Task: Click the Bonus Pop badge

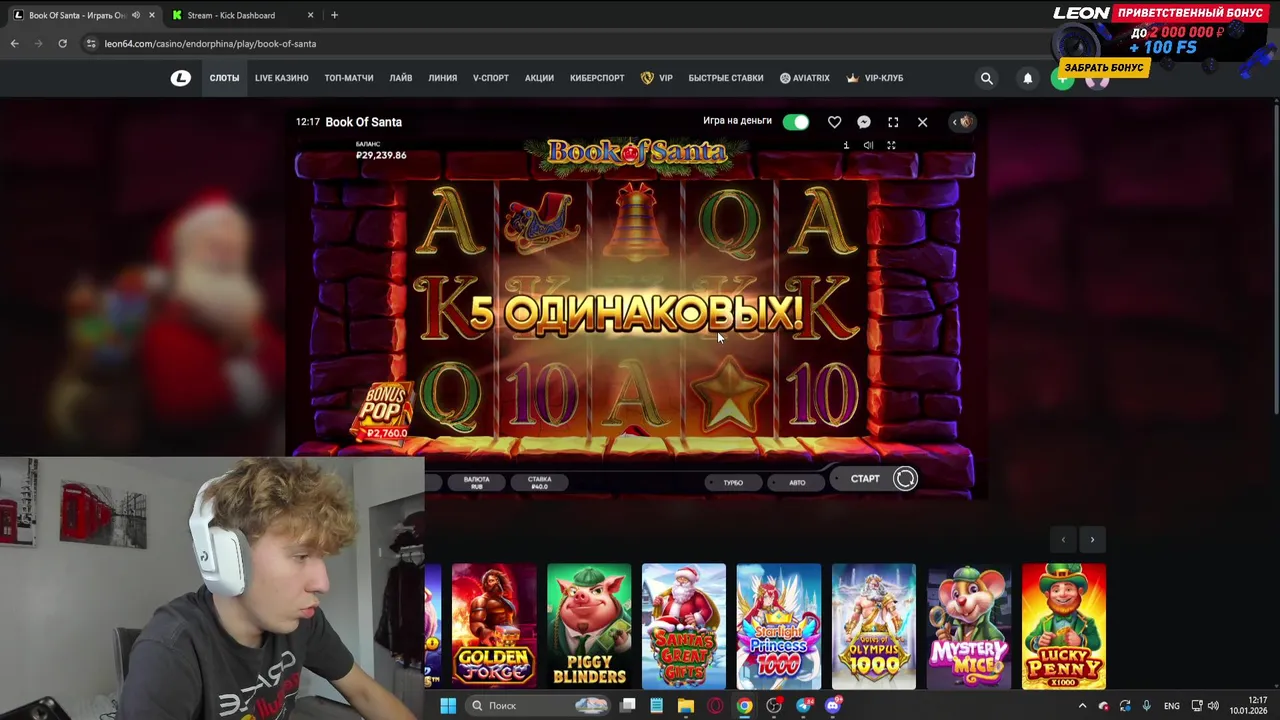Action: 386,411
